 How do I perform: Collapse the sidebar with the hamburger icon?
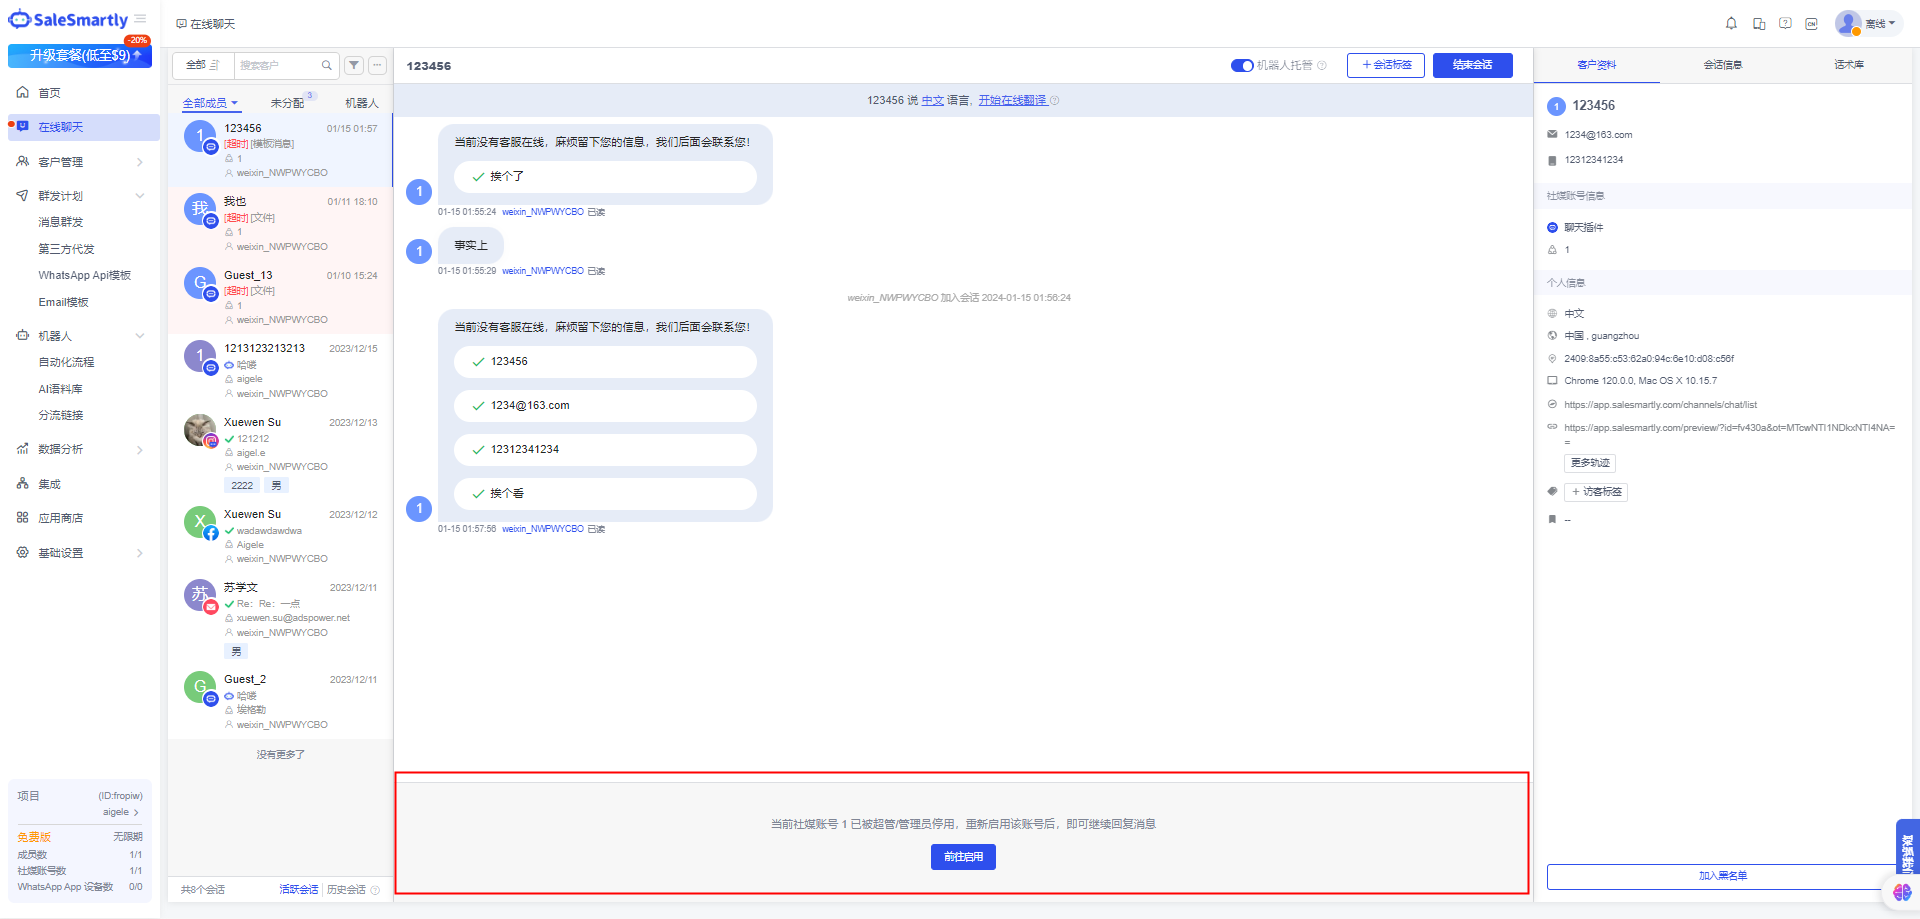(x=140, y=19)
